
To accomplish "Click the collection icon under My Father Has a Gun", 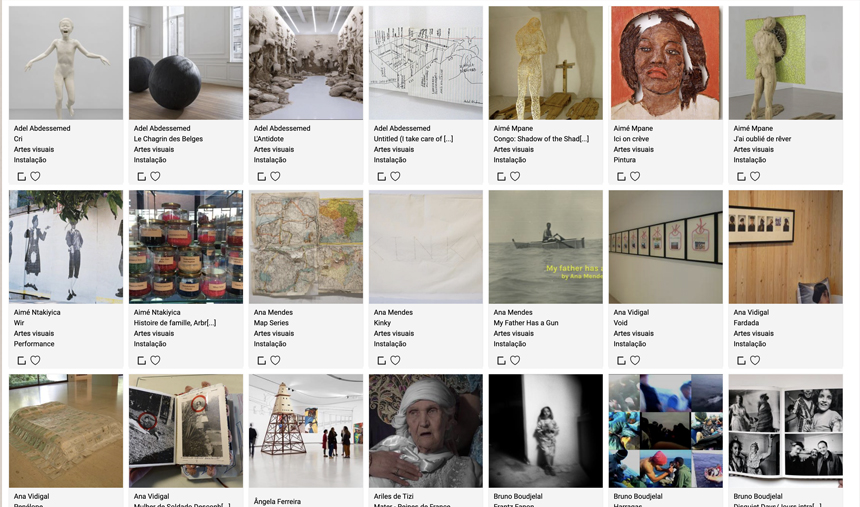I will (x=501, y=360).
